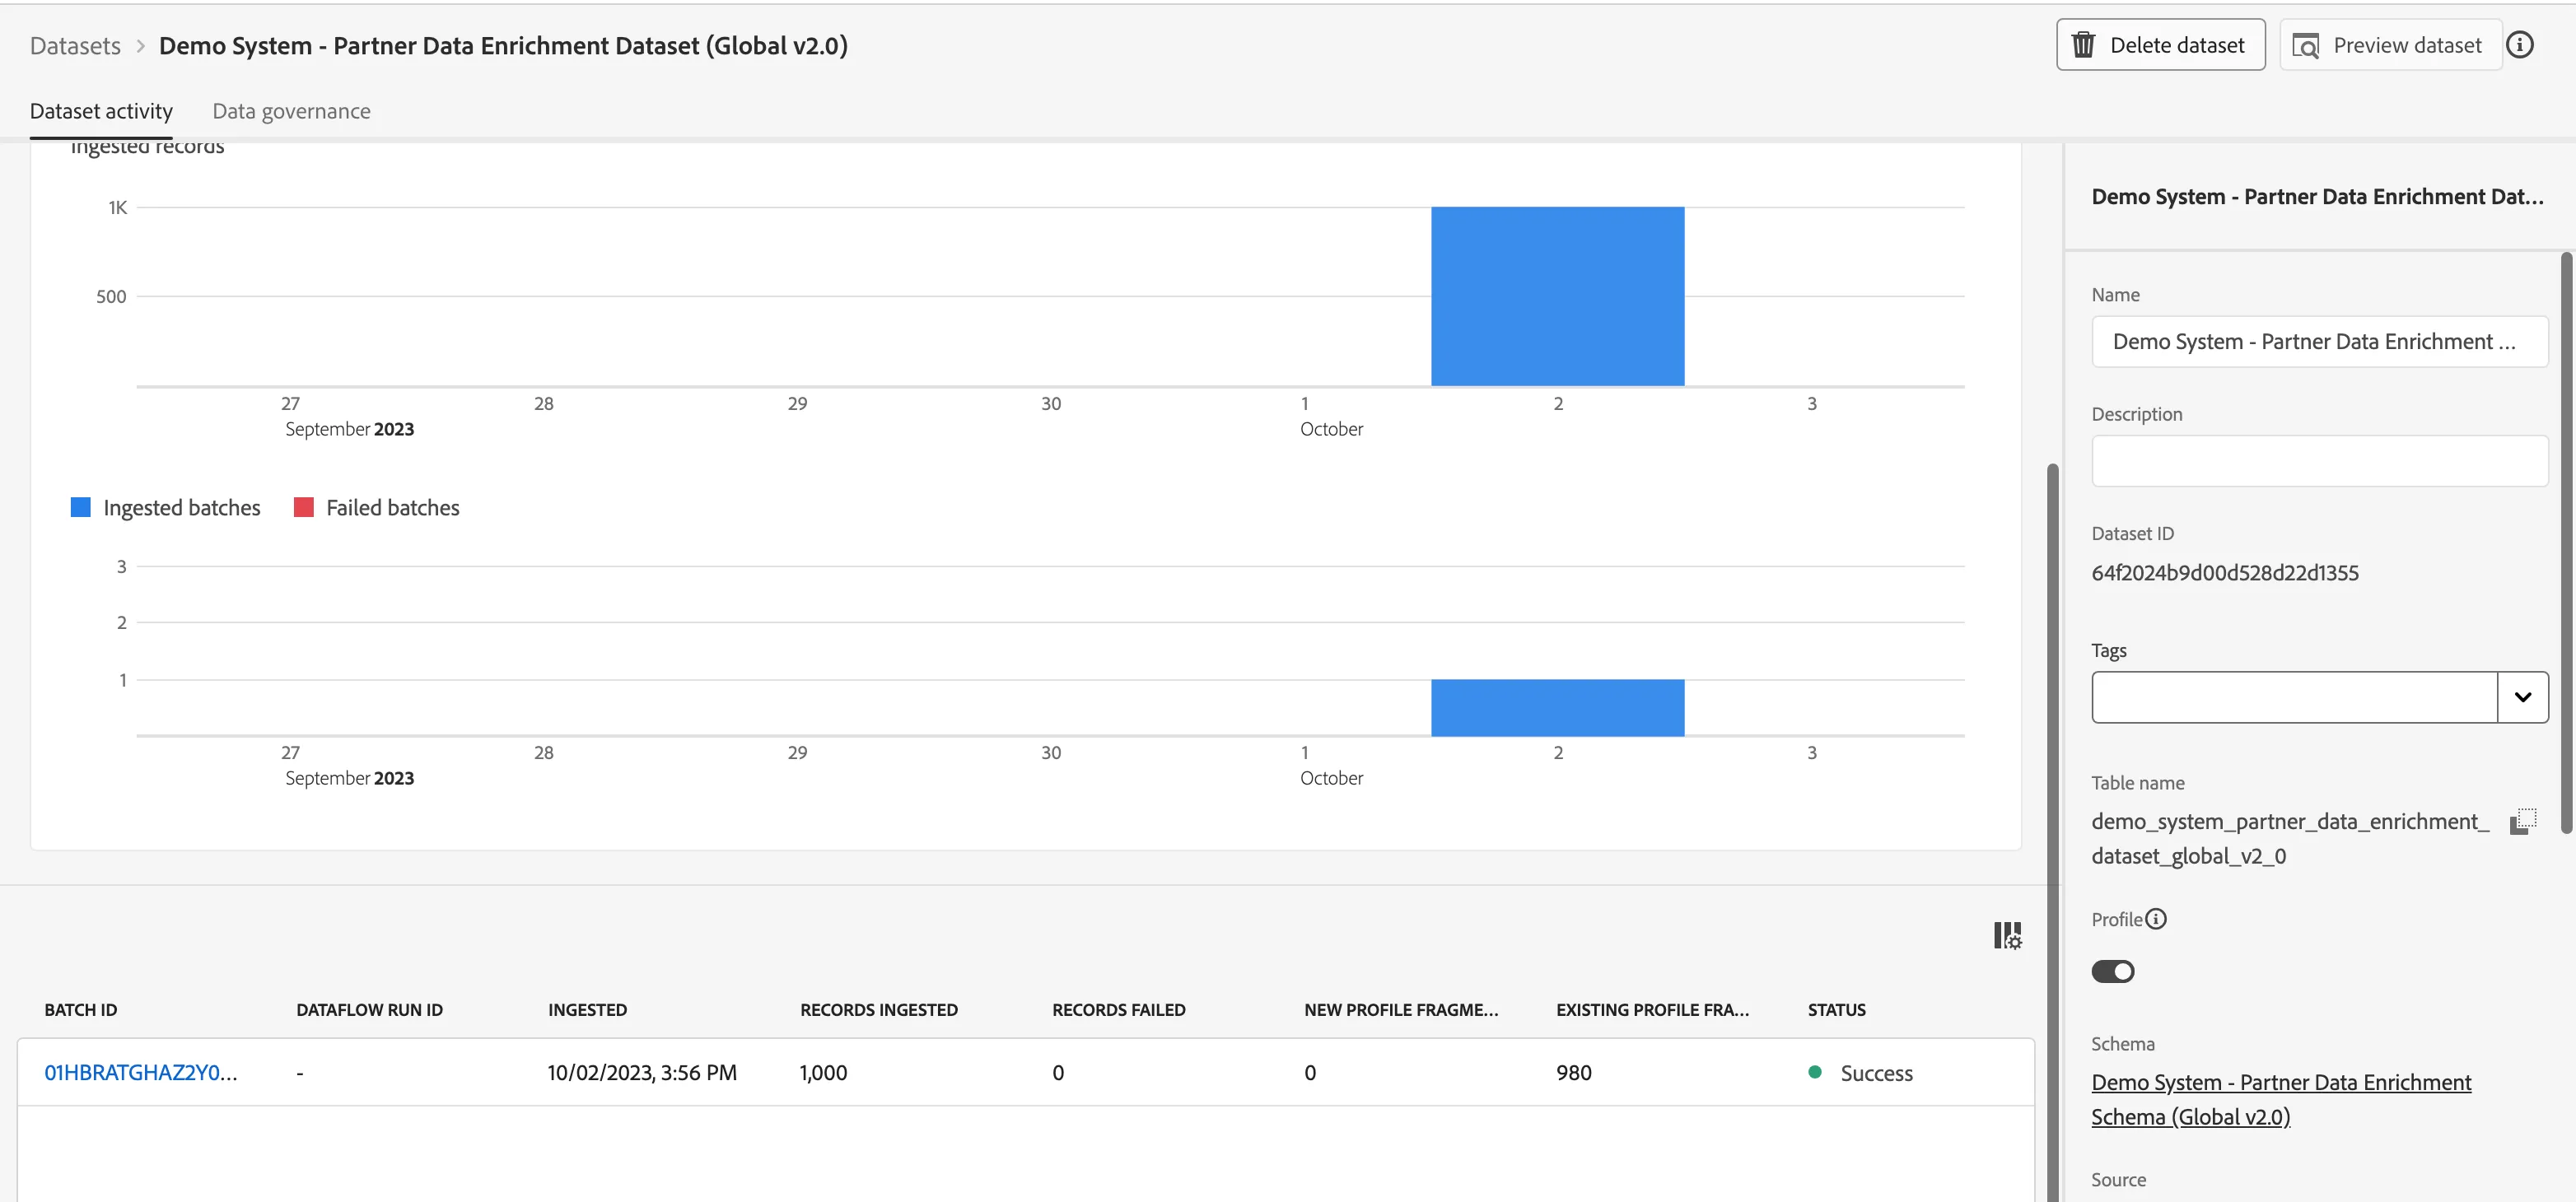
Task: Click the 980 existing profile fragments value
Action: click(1573, 1073)
